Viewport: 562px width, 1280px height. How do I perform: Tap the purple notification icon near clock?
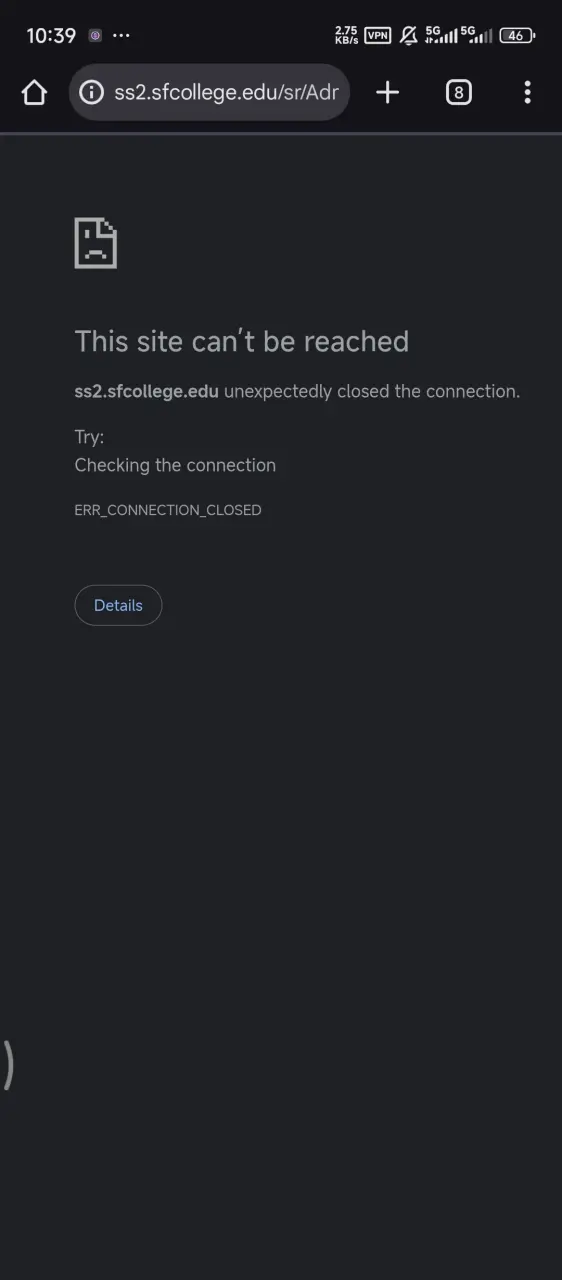click(95, 35)
